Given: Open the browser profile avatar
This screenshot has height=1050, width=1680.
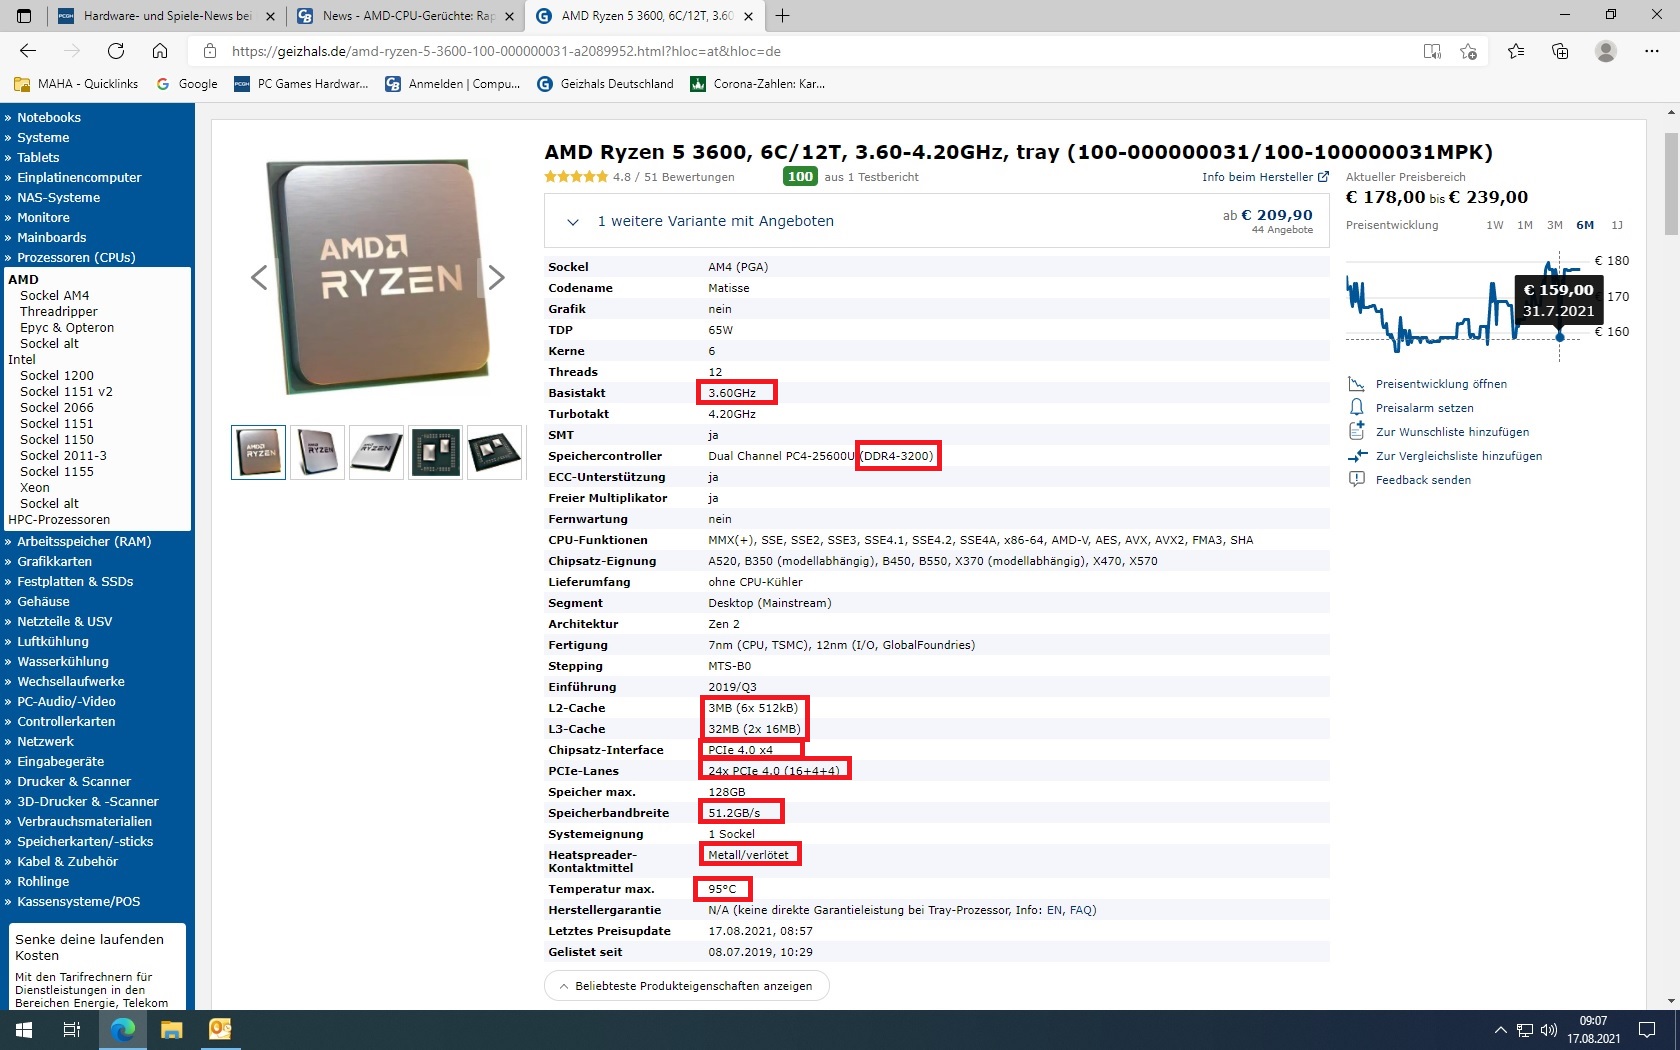Looking at the screenshot, I should 1606,51.
